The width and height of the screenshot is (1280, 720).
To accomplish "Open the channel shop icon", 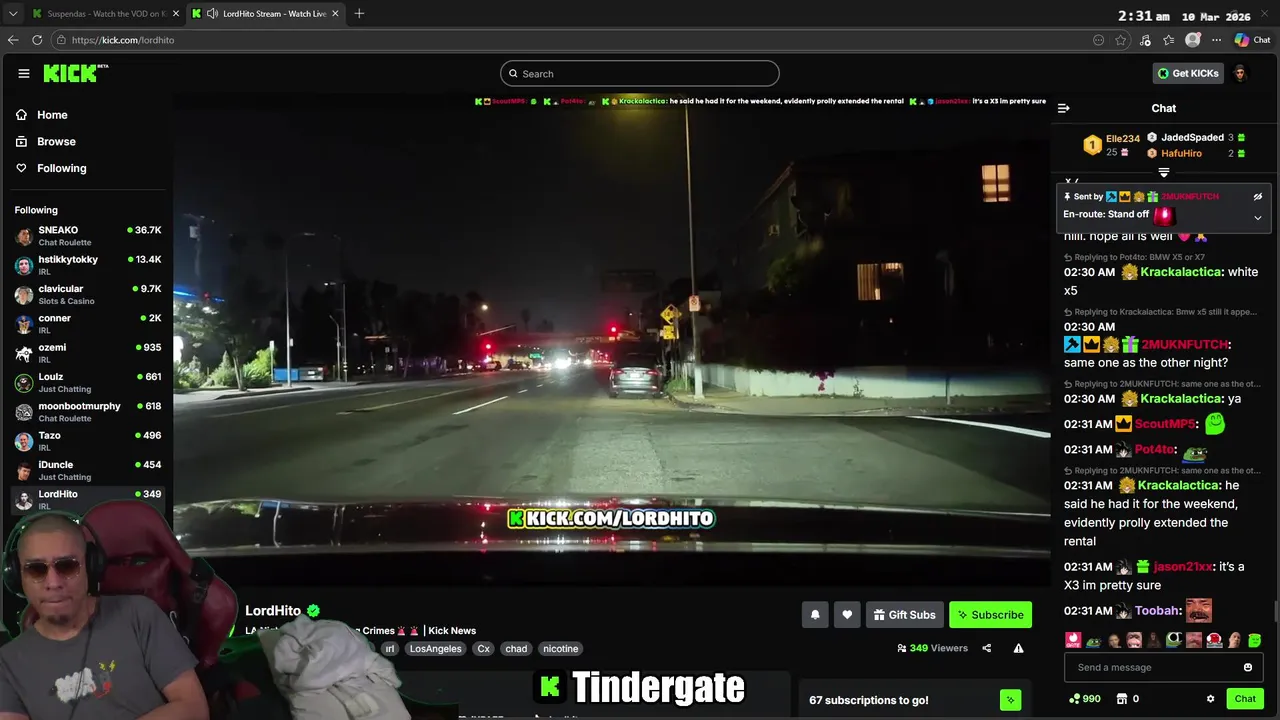I will tap(1121, 699).
